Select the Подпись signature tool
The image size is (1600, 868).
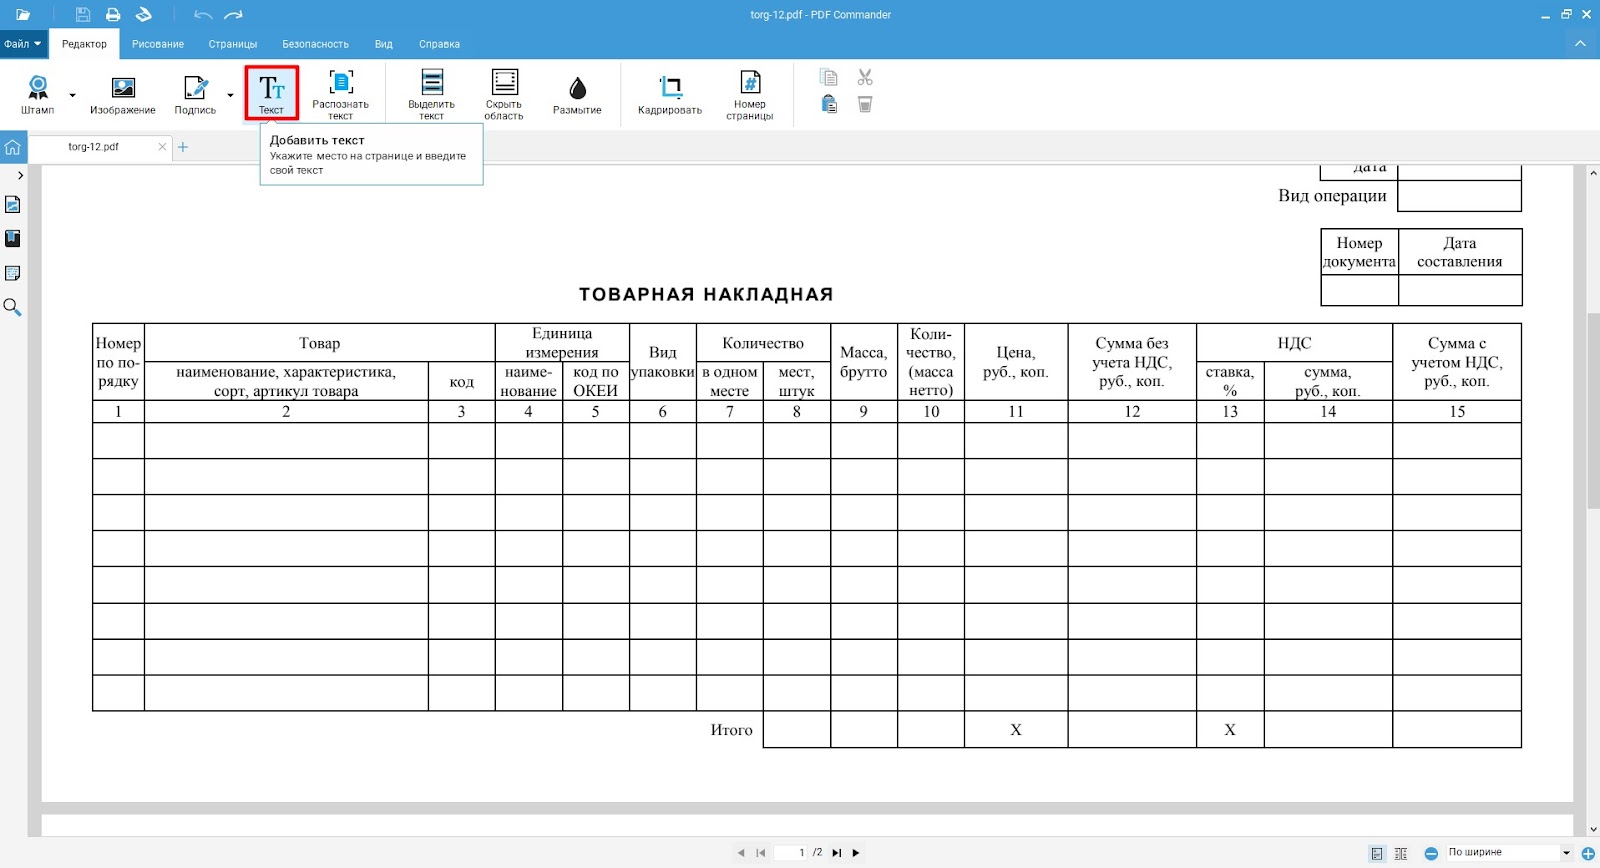(195, 95)
